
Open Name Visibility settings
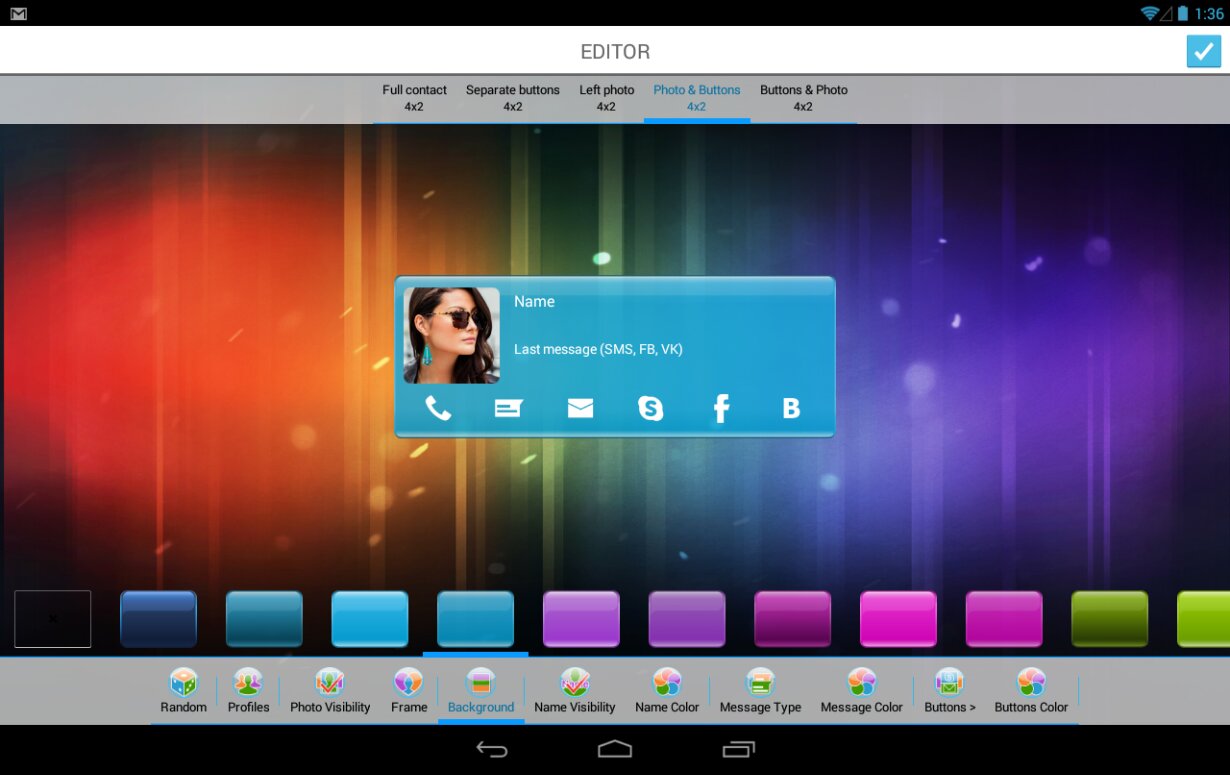(575, 691)
